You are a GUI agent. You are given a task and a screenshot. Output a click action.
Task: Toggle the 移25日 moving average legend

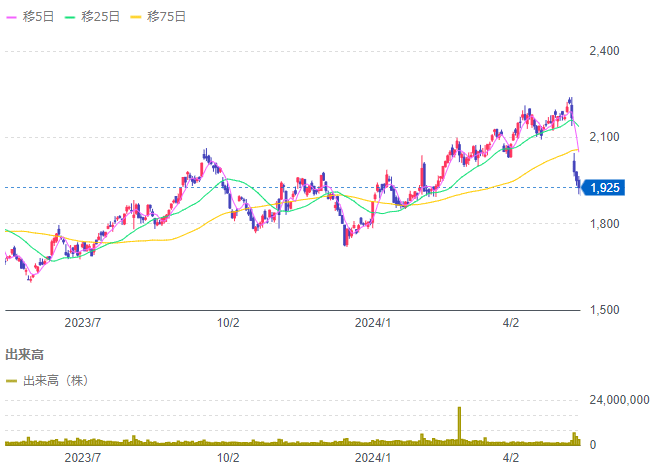click(100, 16)
